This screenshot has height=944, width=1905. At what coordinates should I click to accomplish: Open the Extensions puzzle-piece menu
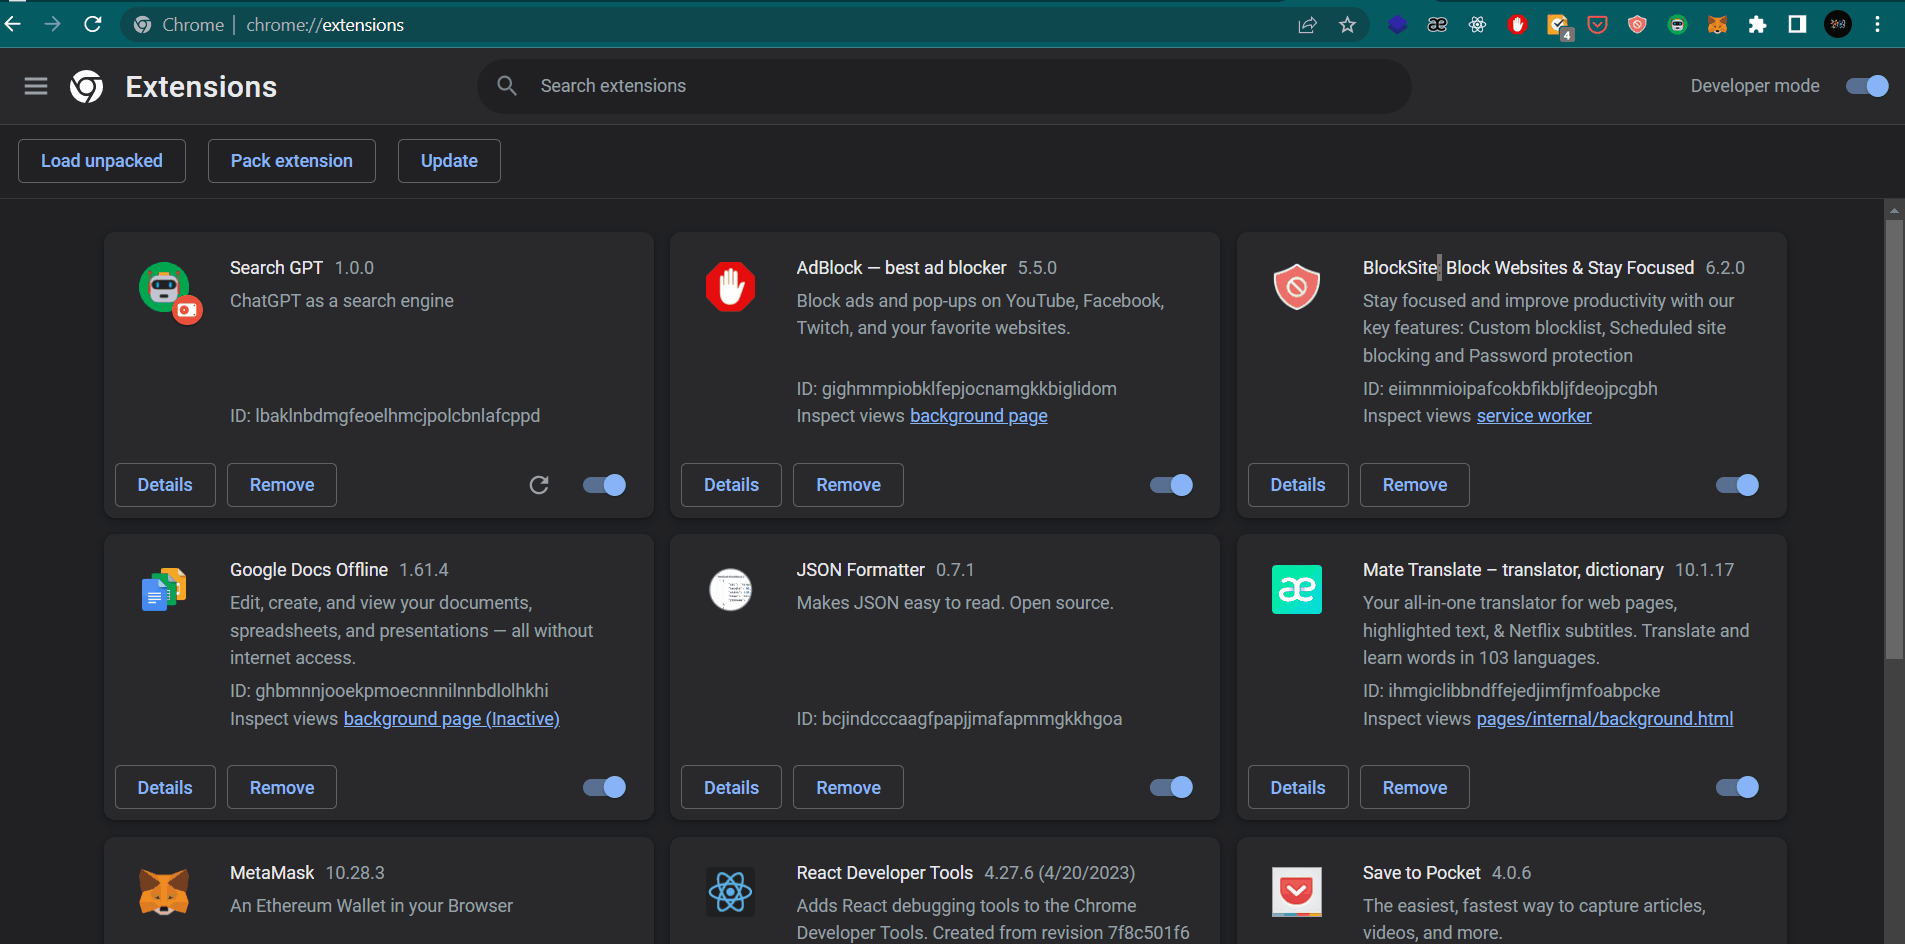[x=1757, y=25]
